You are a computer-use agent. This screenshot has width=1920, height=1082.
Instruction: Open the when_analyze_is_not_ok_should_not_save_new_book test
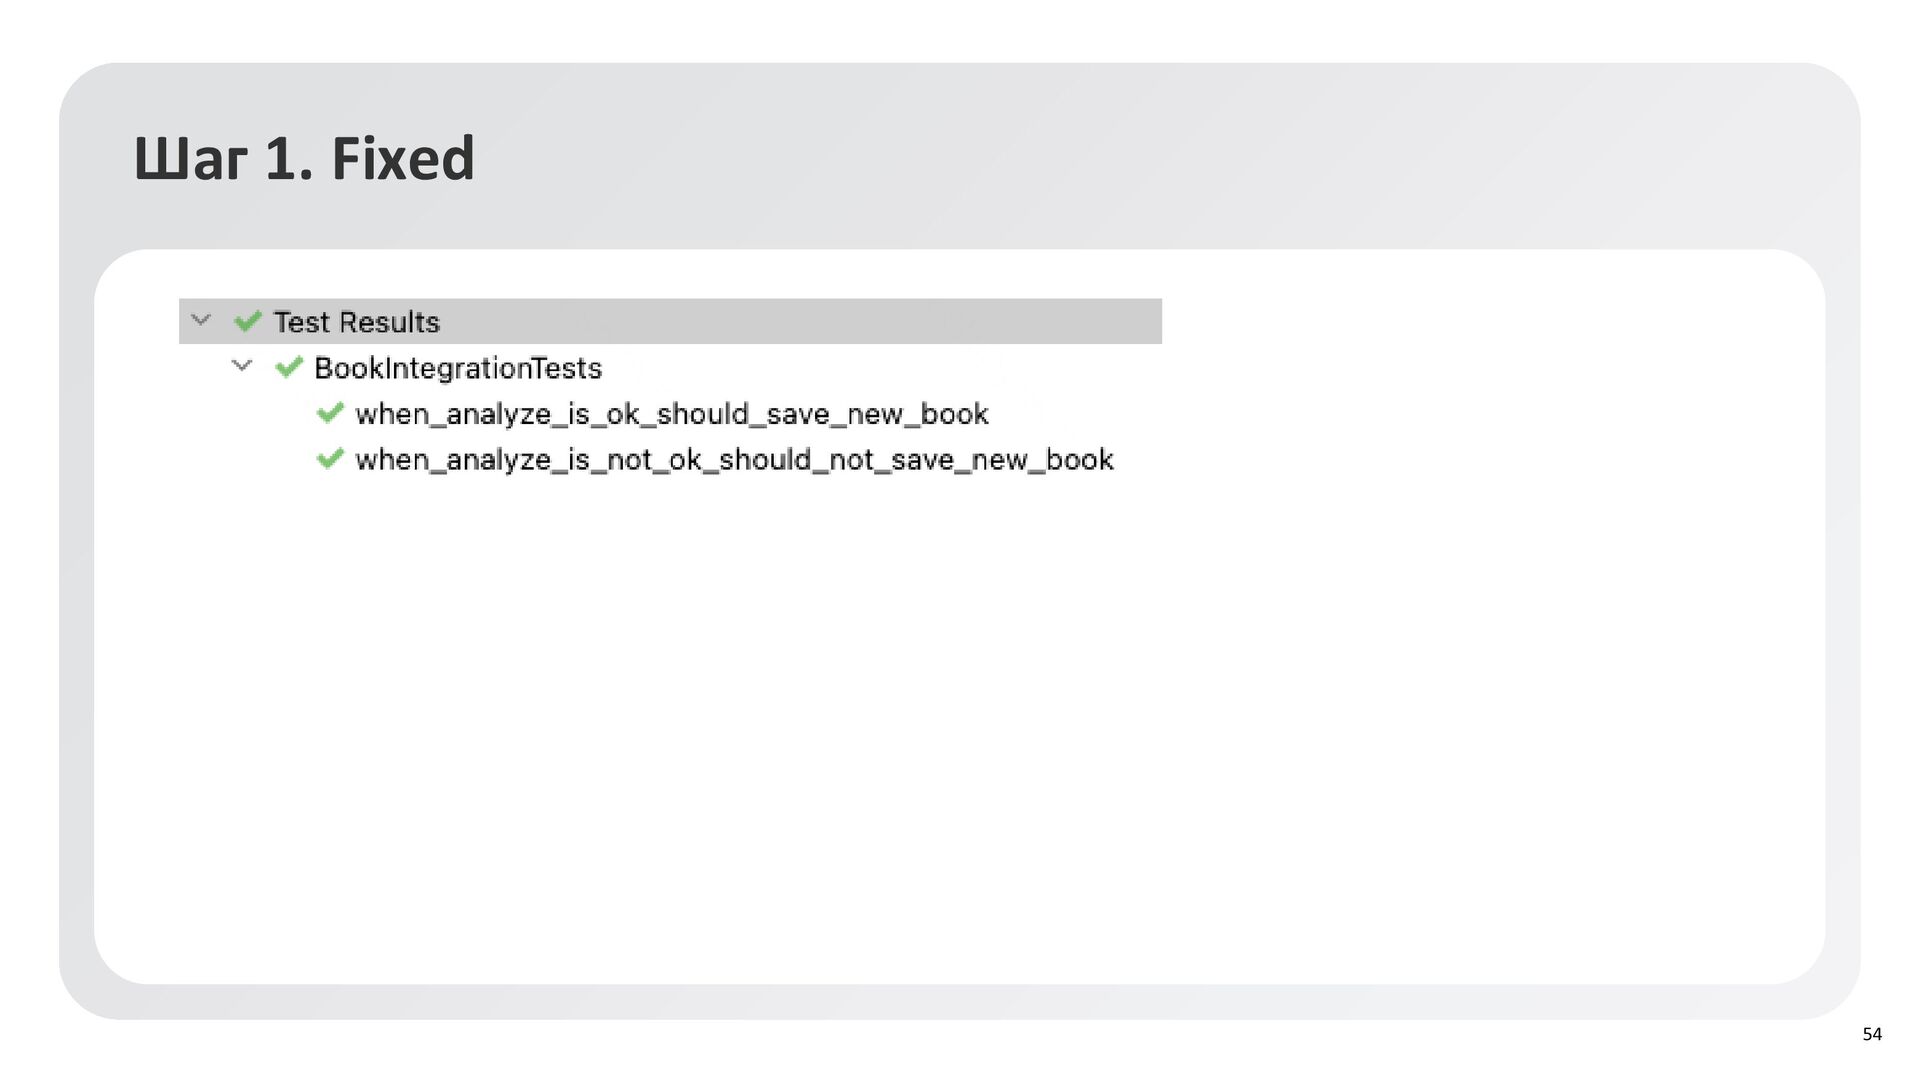tap(734, 460)
